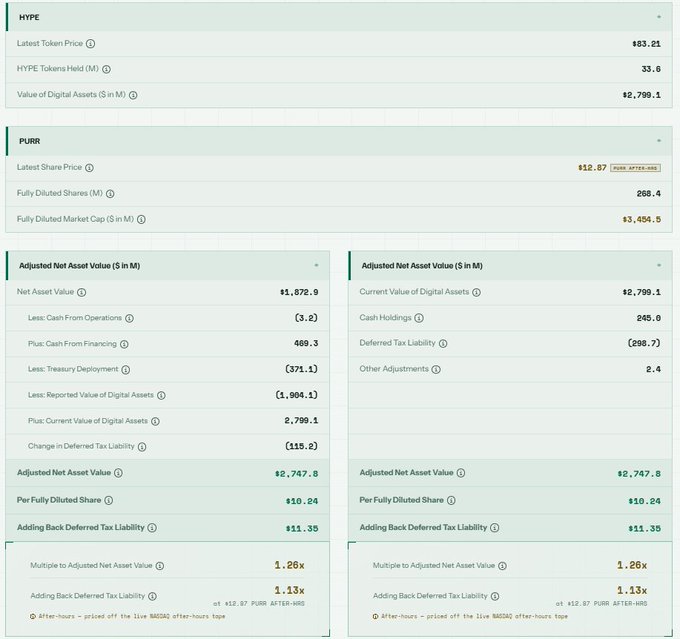Click info icon for Less: Cash From Operations
The width and height of the screenshot is (680, 639).
[x=129, y=318]
